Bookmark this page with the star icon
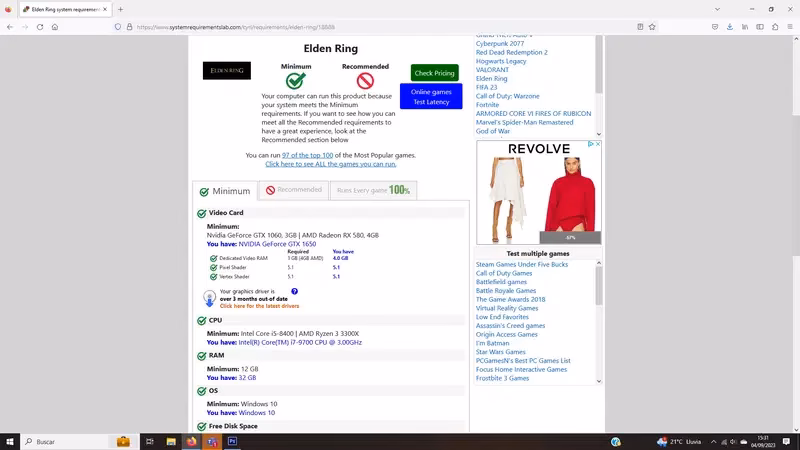Image resolution: width=800 pixels, height=450 pixels. 652,27
